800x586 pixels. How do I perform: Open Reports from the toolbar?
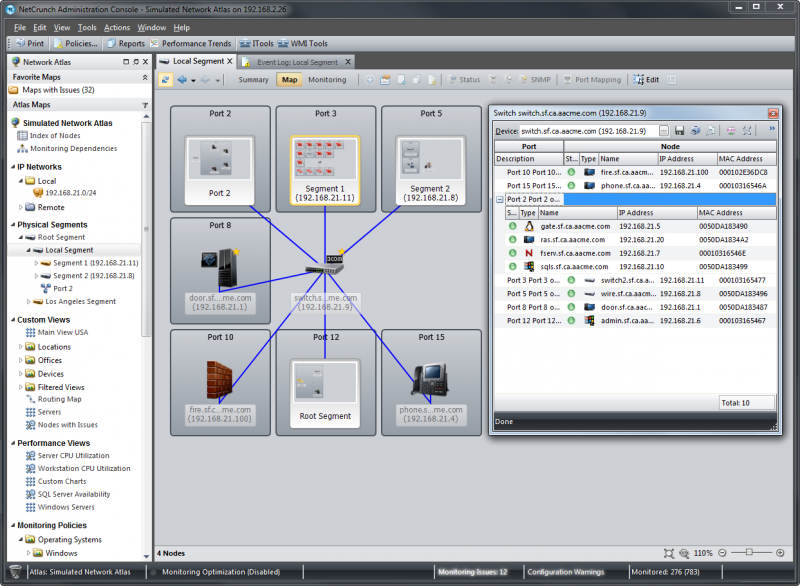[x=126, y=43]
